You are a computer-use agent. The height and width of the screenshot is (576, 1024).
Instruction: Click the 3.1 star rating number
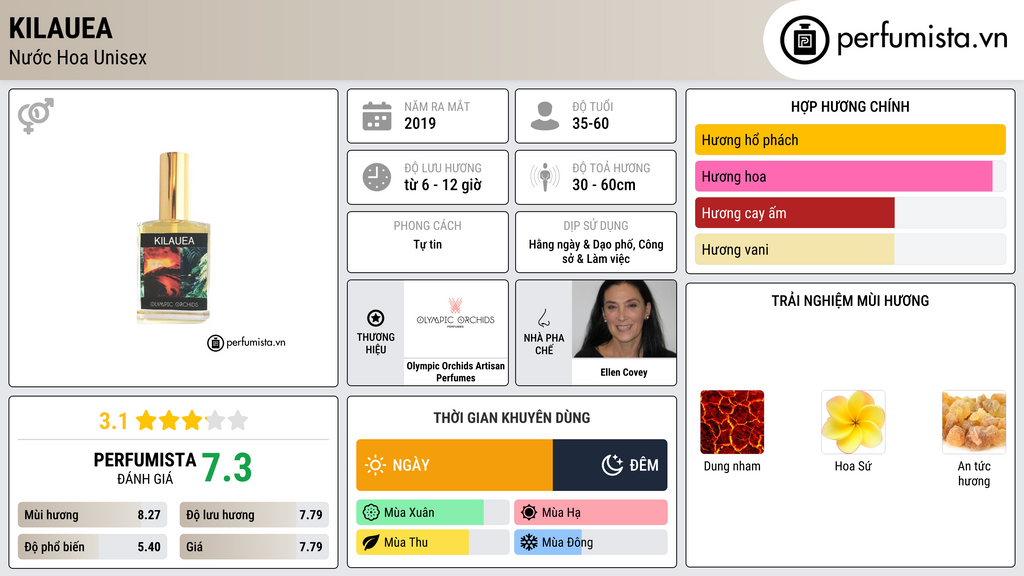[x=113, y=421]
